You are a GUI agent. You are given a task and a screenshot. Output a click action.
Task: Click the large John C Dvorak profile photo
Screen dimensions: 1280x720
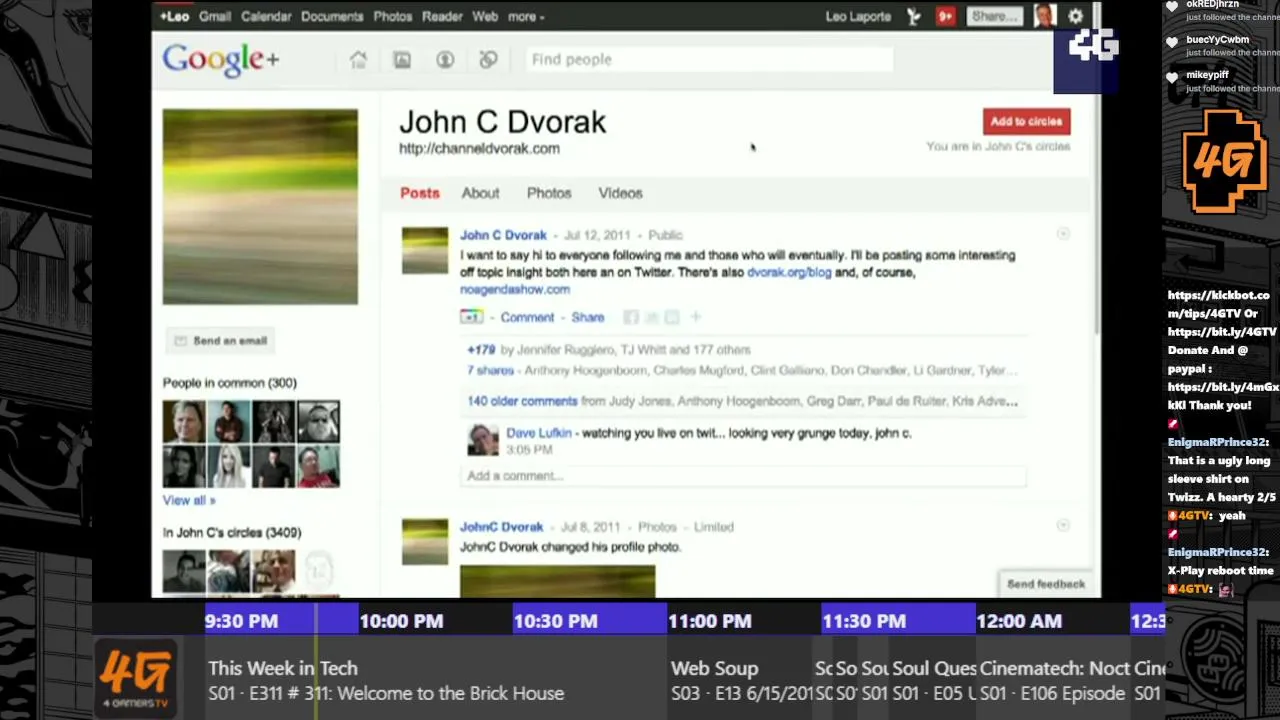point(260,207)
